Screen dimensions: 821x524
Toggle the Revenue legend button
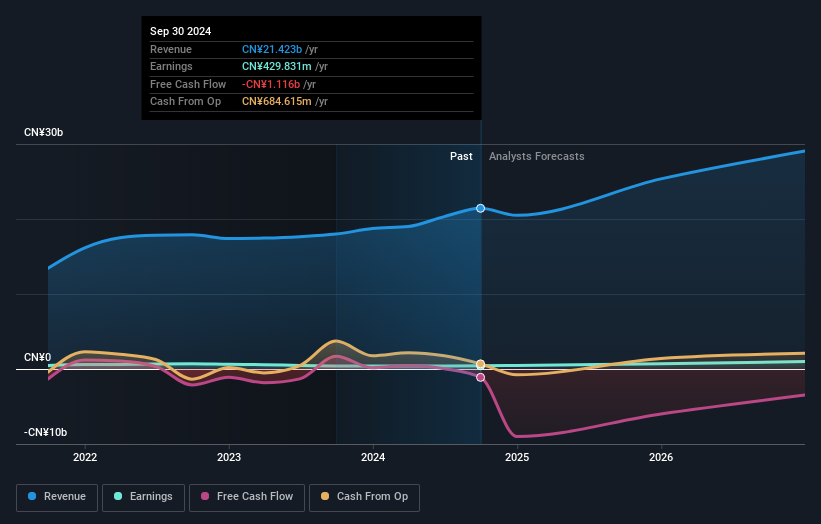coord(57,497)
